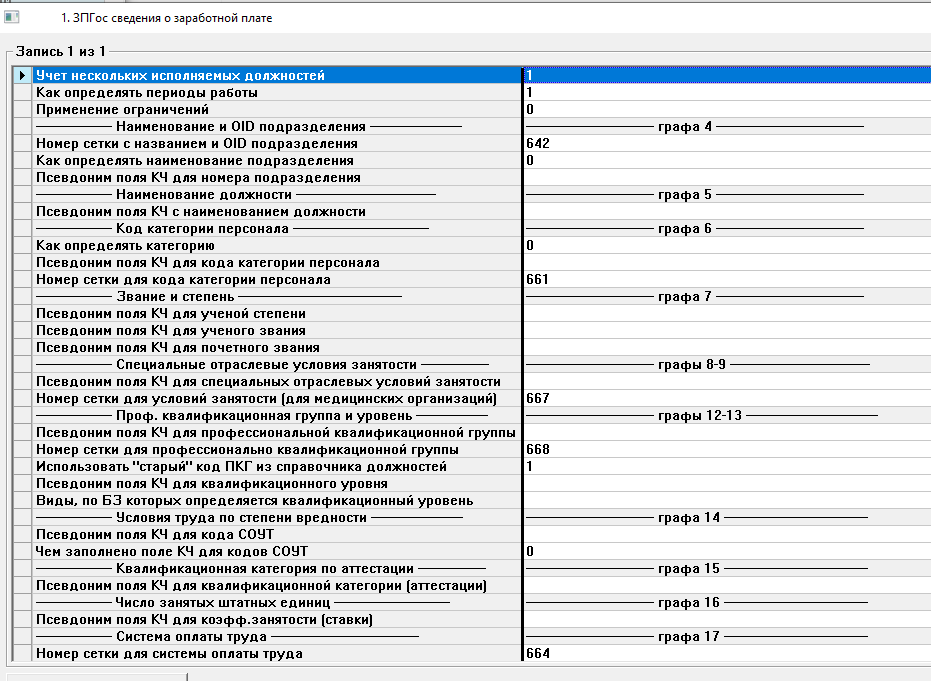Click the row header box next to 'Псевдоним поля КЧ для коэфф.занятости'
The width and height of the screenshot is (931, 681).
22,620
